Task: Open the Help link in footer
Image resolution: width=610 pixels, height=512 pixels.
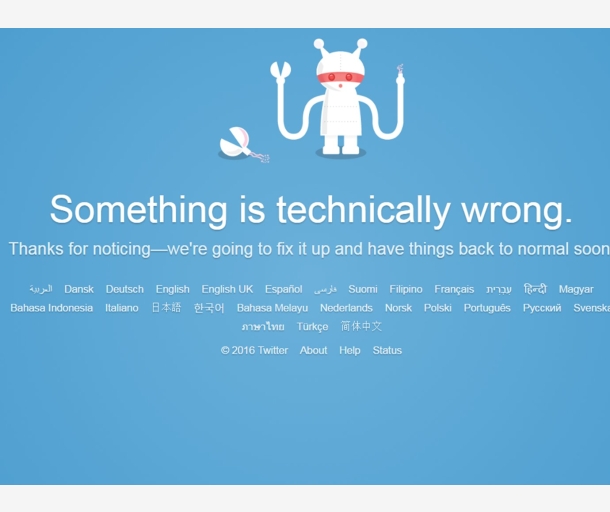Action: coord(350,351)
